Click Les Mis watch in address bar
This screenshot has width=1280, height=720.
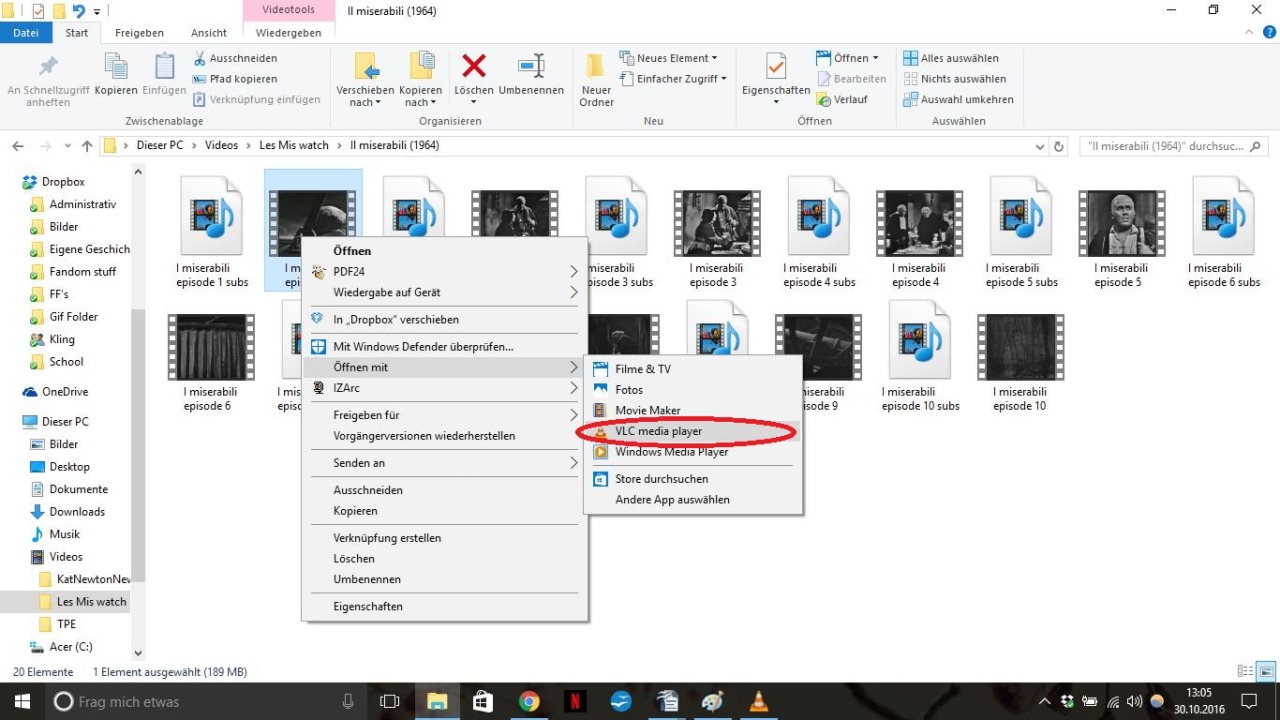[x=294, y=146]
